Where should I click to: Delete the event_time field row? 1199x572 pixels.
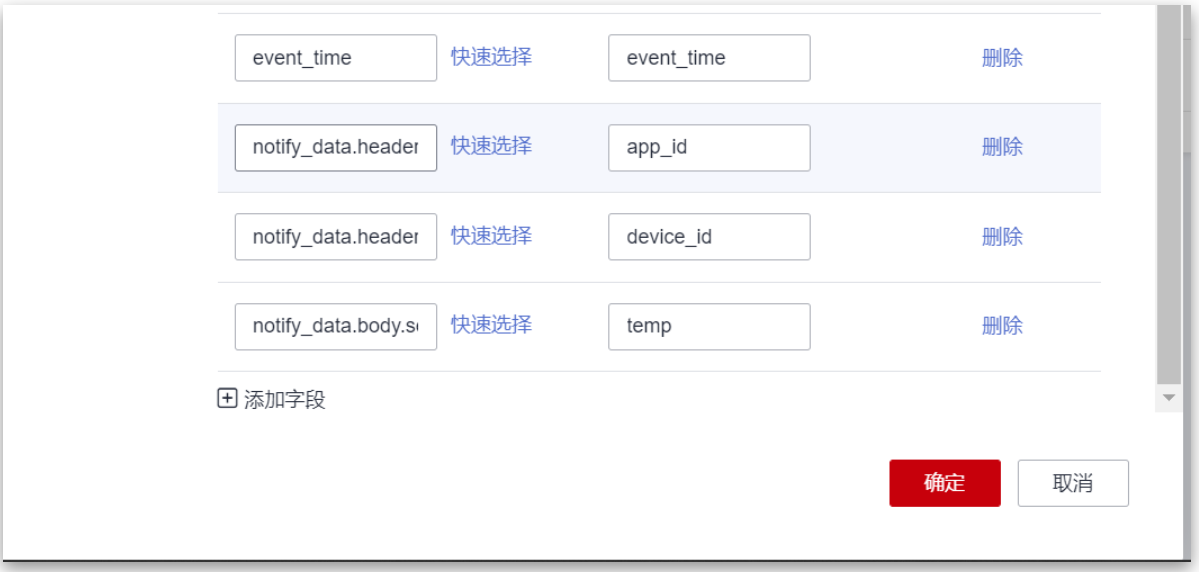click(1002, 58)
